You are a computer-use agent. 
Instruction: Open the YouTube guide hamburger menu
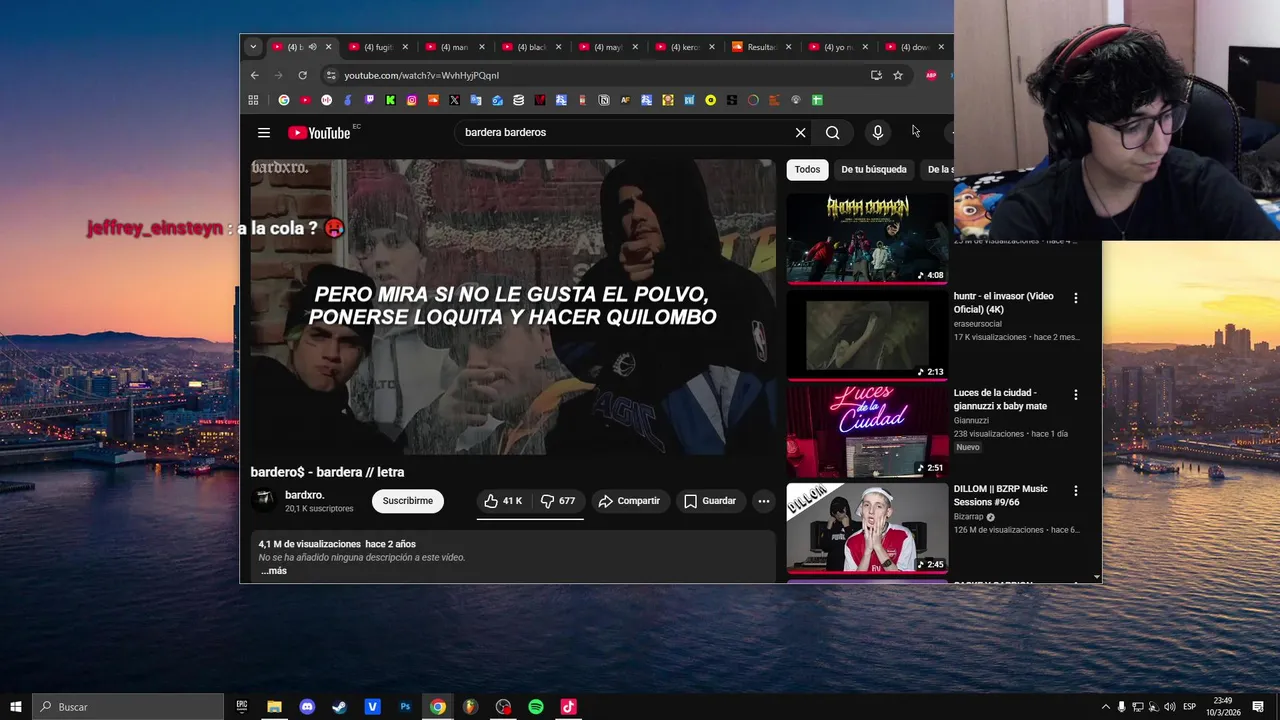264,133
